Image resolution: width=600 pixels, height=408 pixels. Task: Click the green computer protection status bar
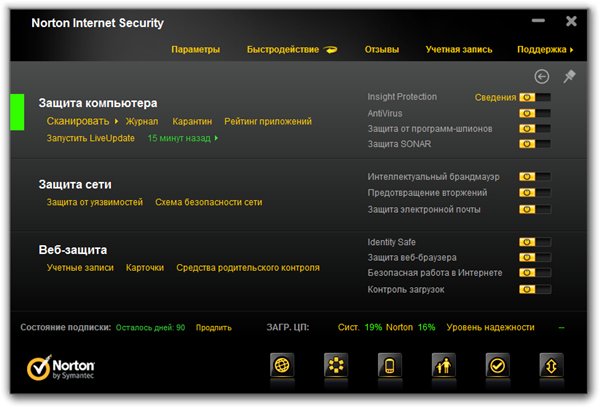pyautogui.click(x=16, y=112)
